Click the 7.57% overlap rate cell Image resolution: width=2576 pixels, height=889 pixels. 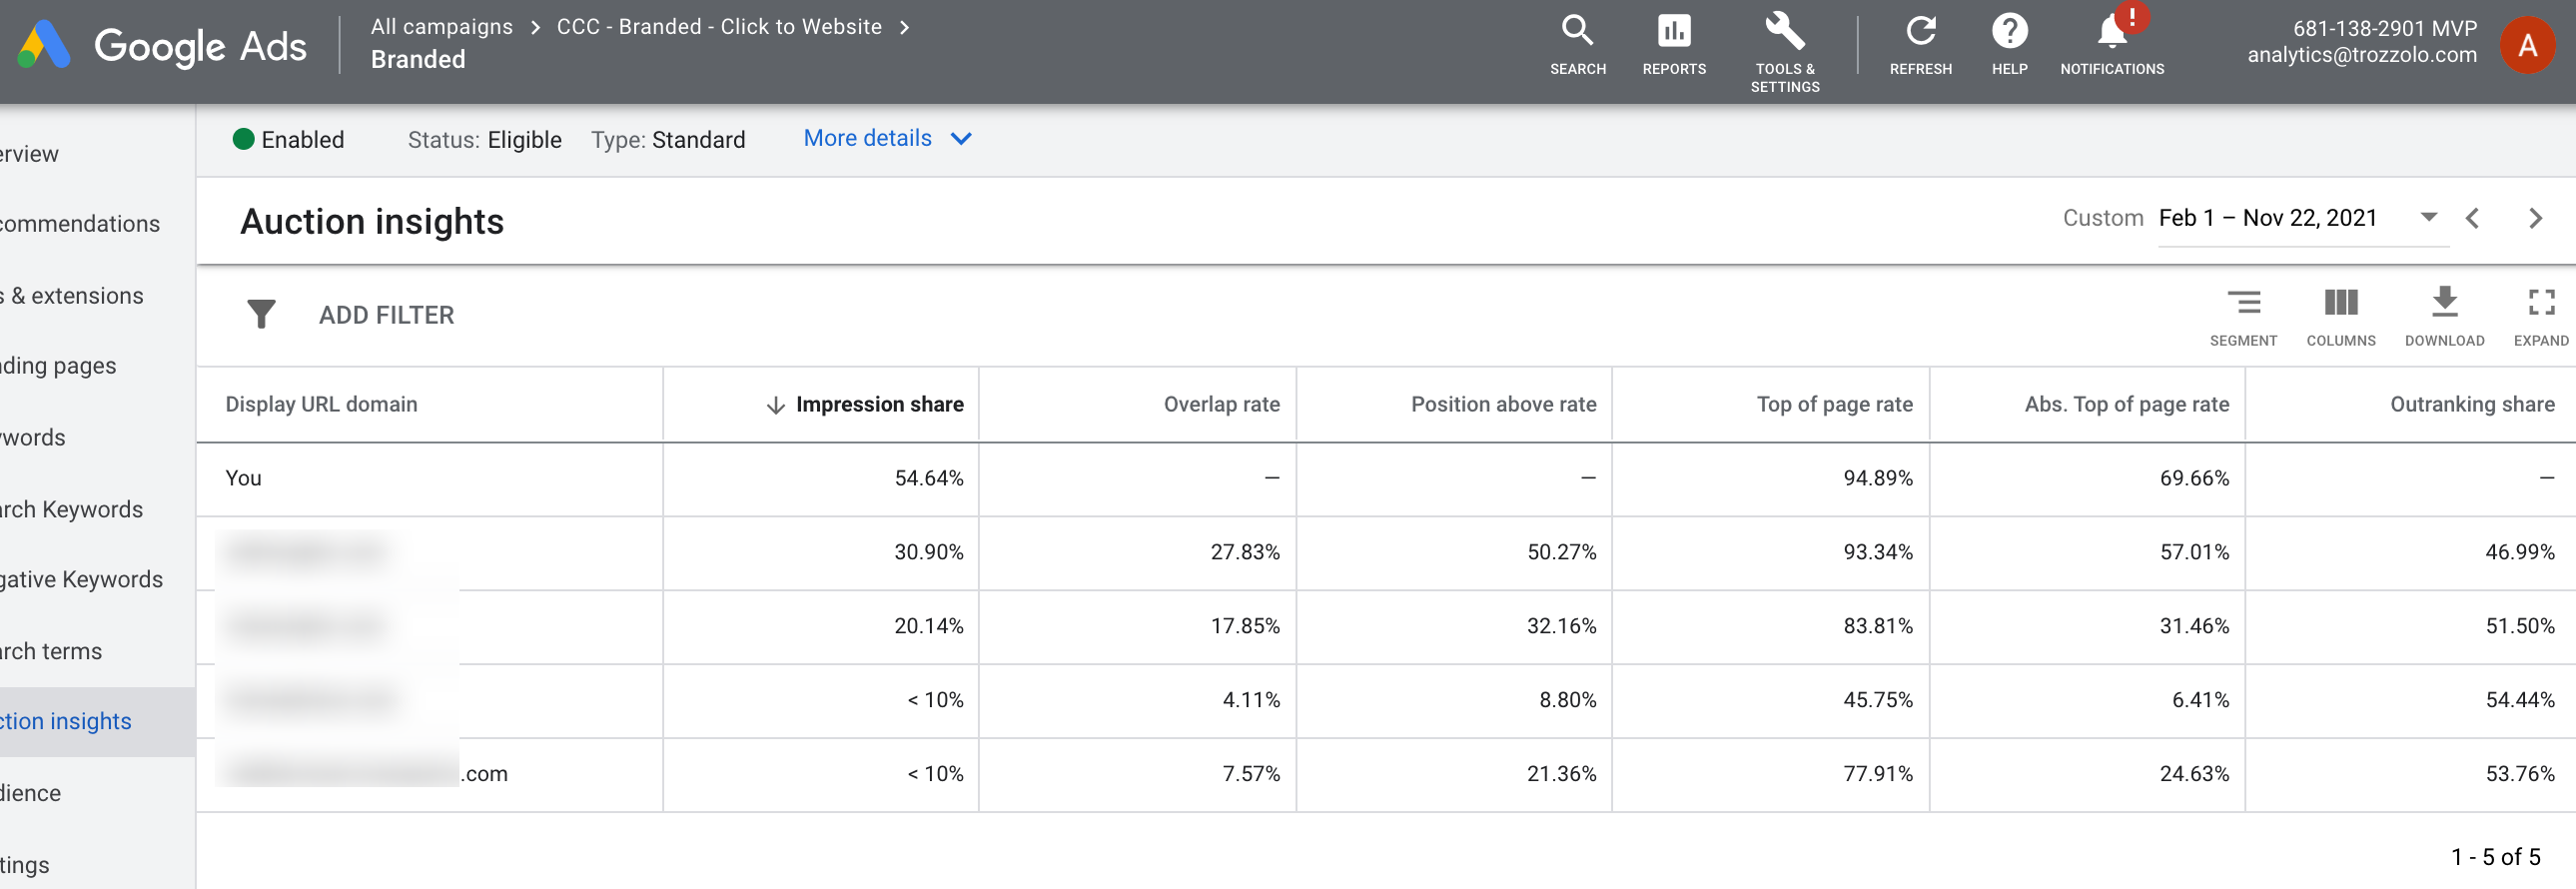[1251, 774]
